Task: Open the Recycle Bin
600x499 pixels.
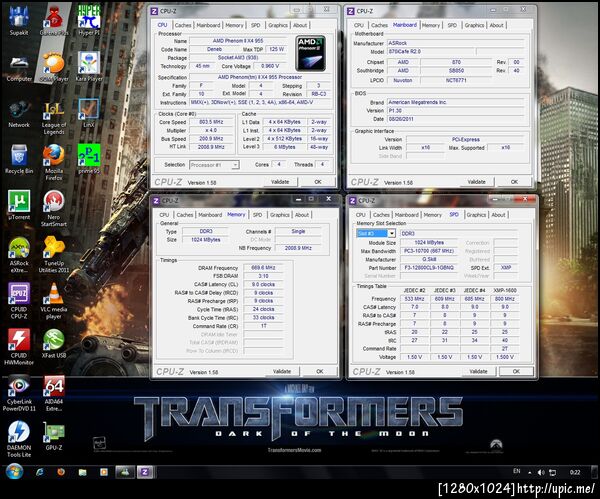Action: pos(19,160)
